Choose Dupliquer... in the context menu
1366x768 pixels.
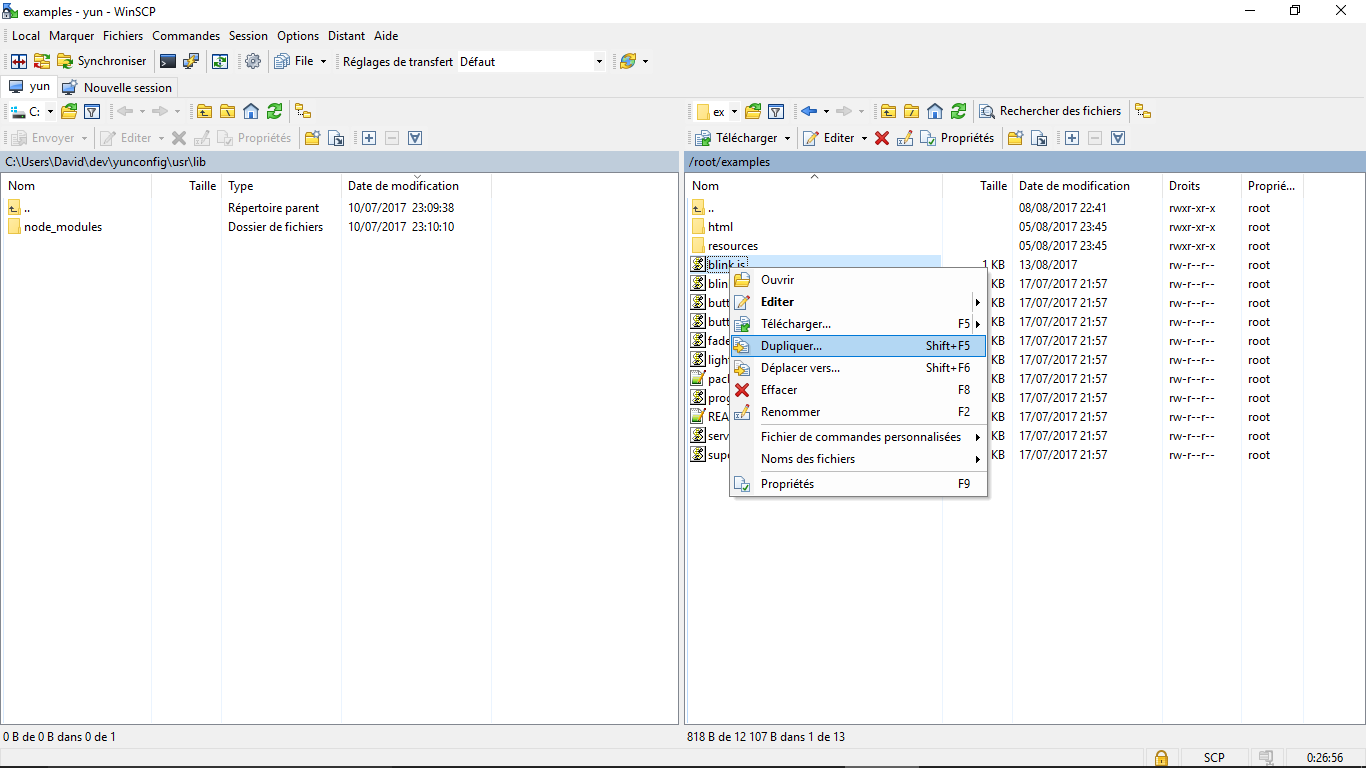(x=858, y=346)
